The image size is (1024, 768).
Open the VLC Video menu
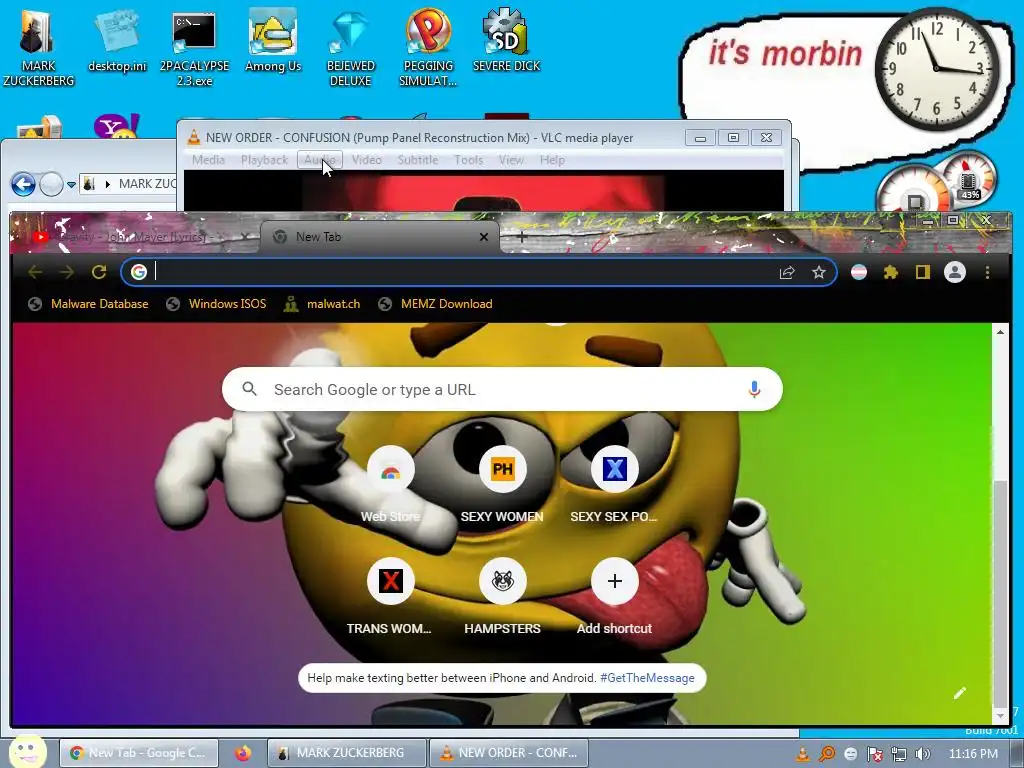coord(366,160)
